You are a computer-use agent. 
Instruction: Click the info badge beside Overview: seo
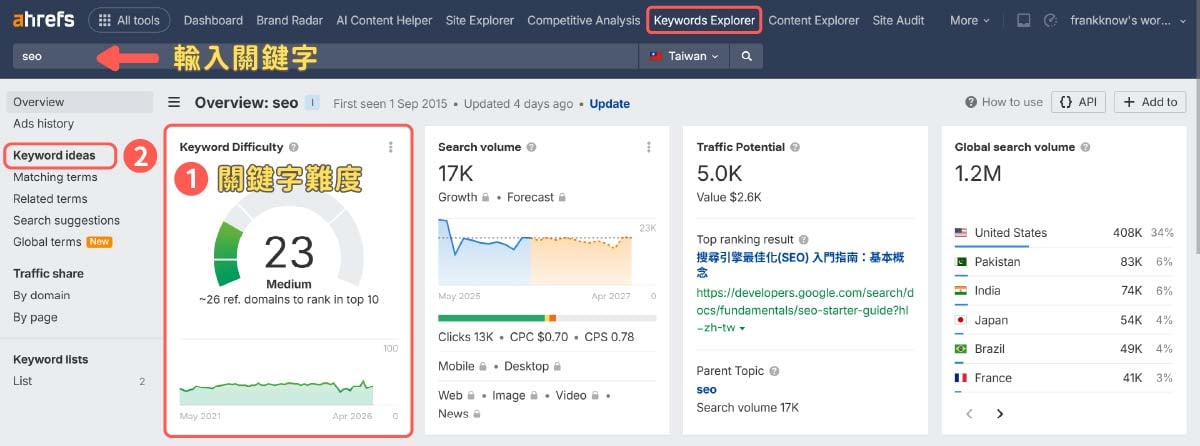pyautogui.click(x=312, y=102)
